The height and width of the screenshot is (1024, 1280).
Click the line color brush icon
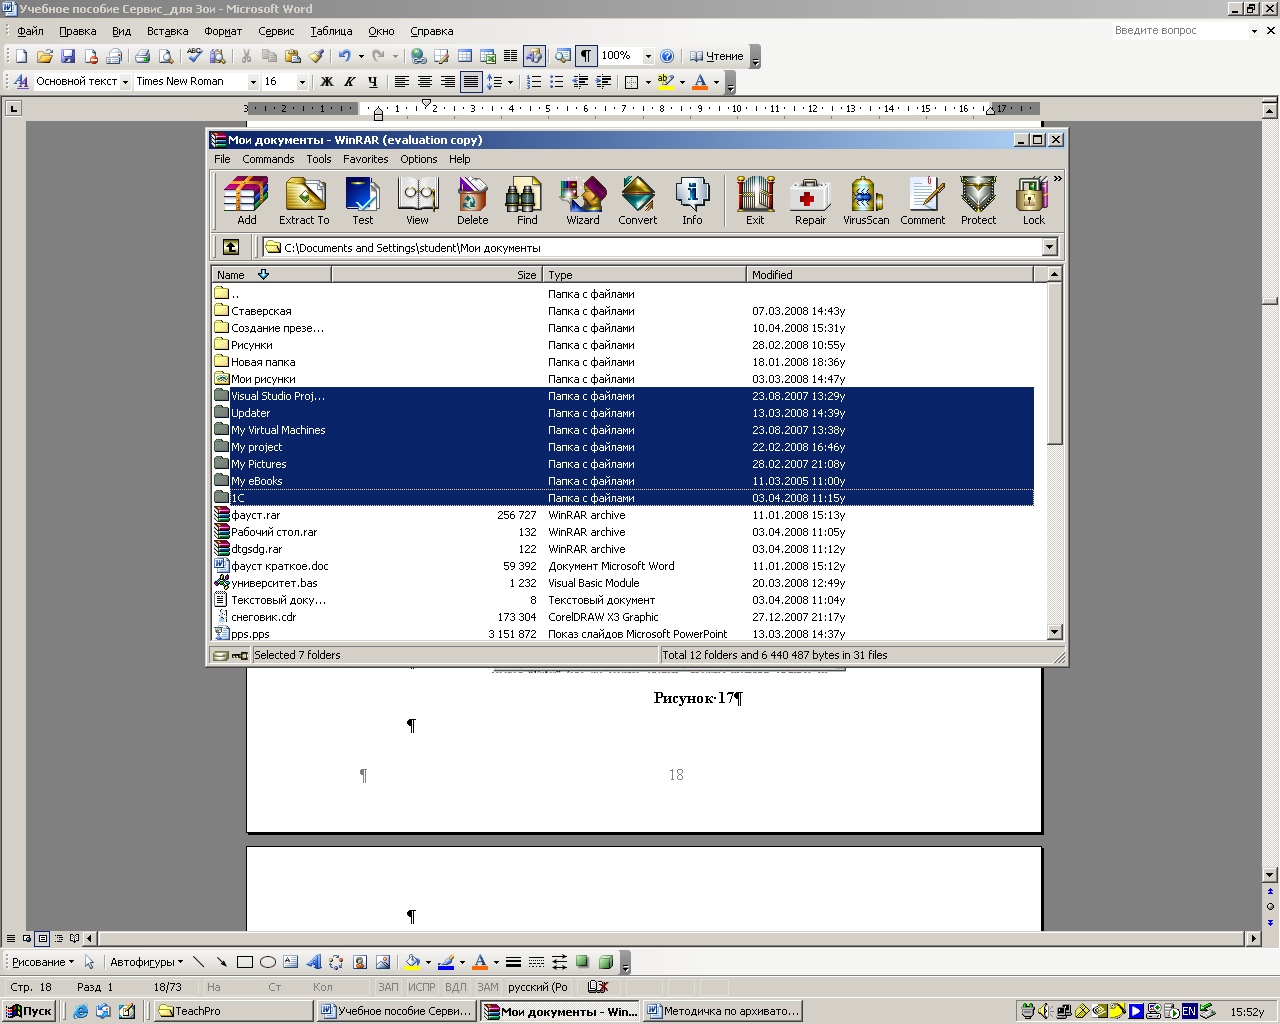446,962
